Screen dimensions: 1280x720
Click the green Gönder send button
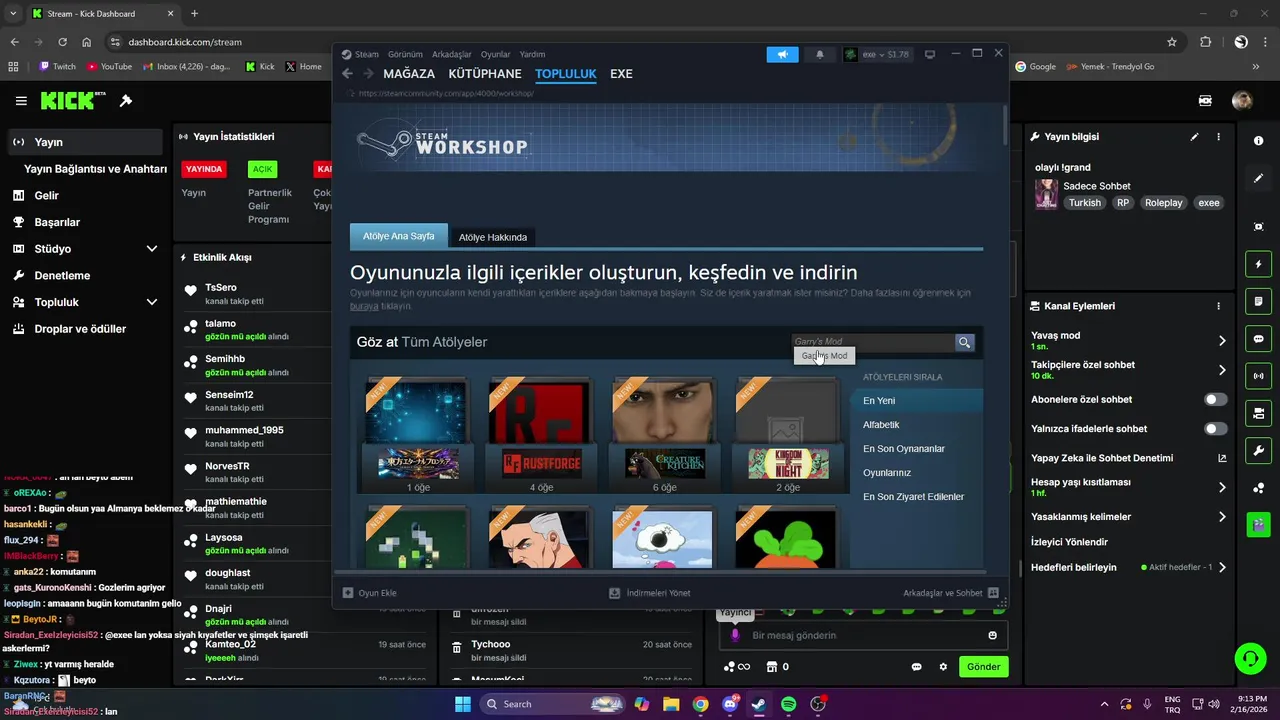click(x=983, y=667)
